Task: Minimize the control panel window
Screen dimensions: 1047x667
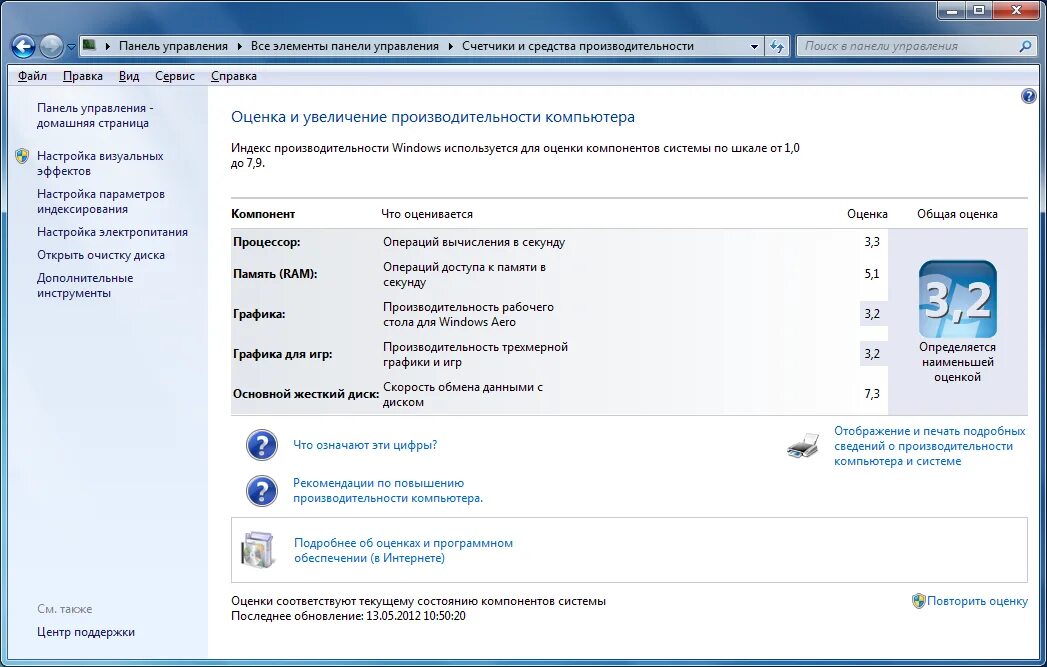Action: [x=951, y=11]
